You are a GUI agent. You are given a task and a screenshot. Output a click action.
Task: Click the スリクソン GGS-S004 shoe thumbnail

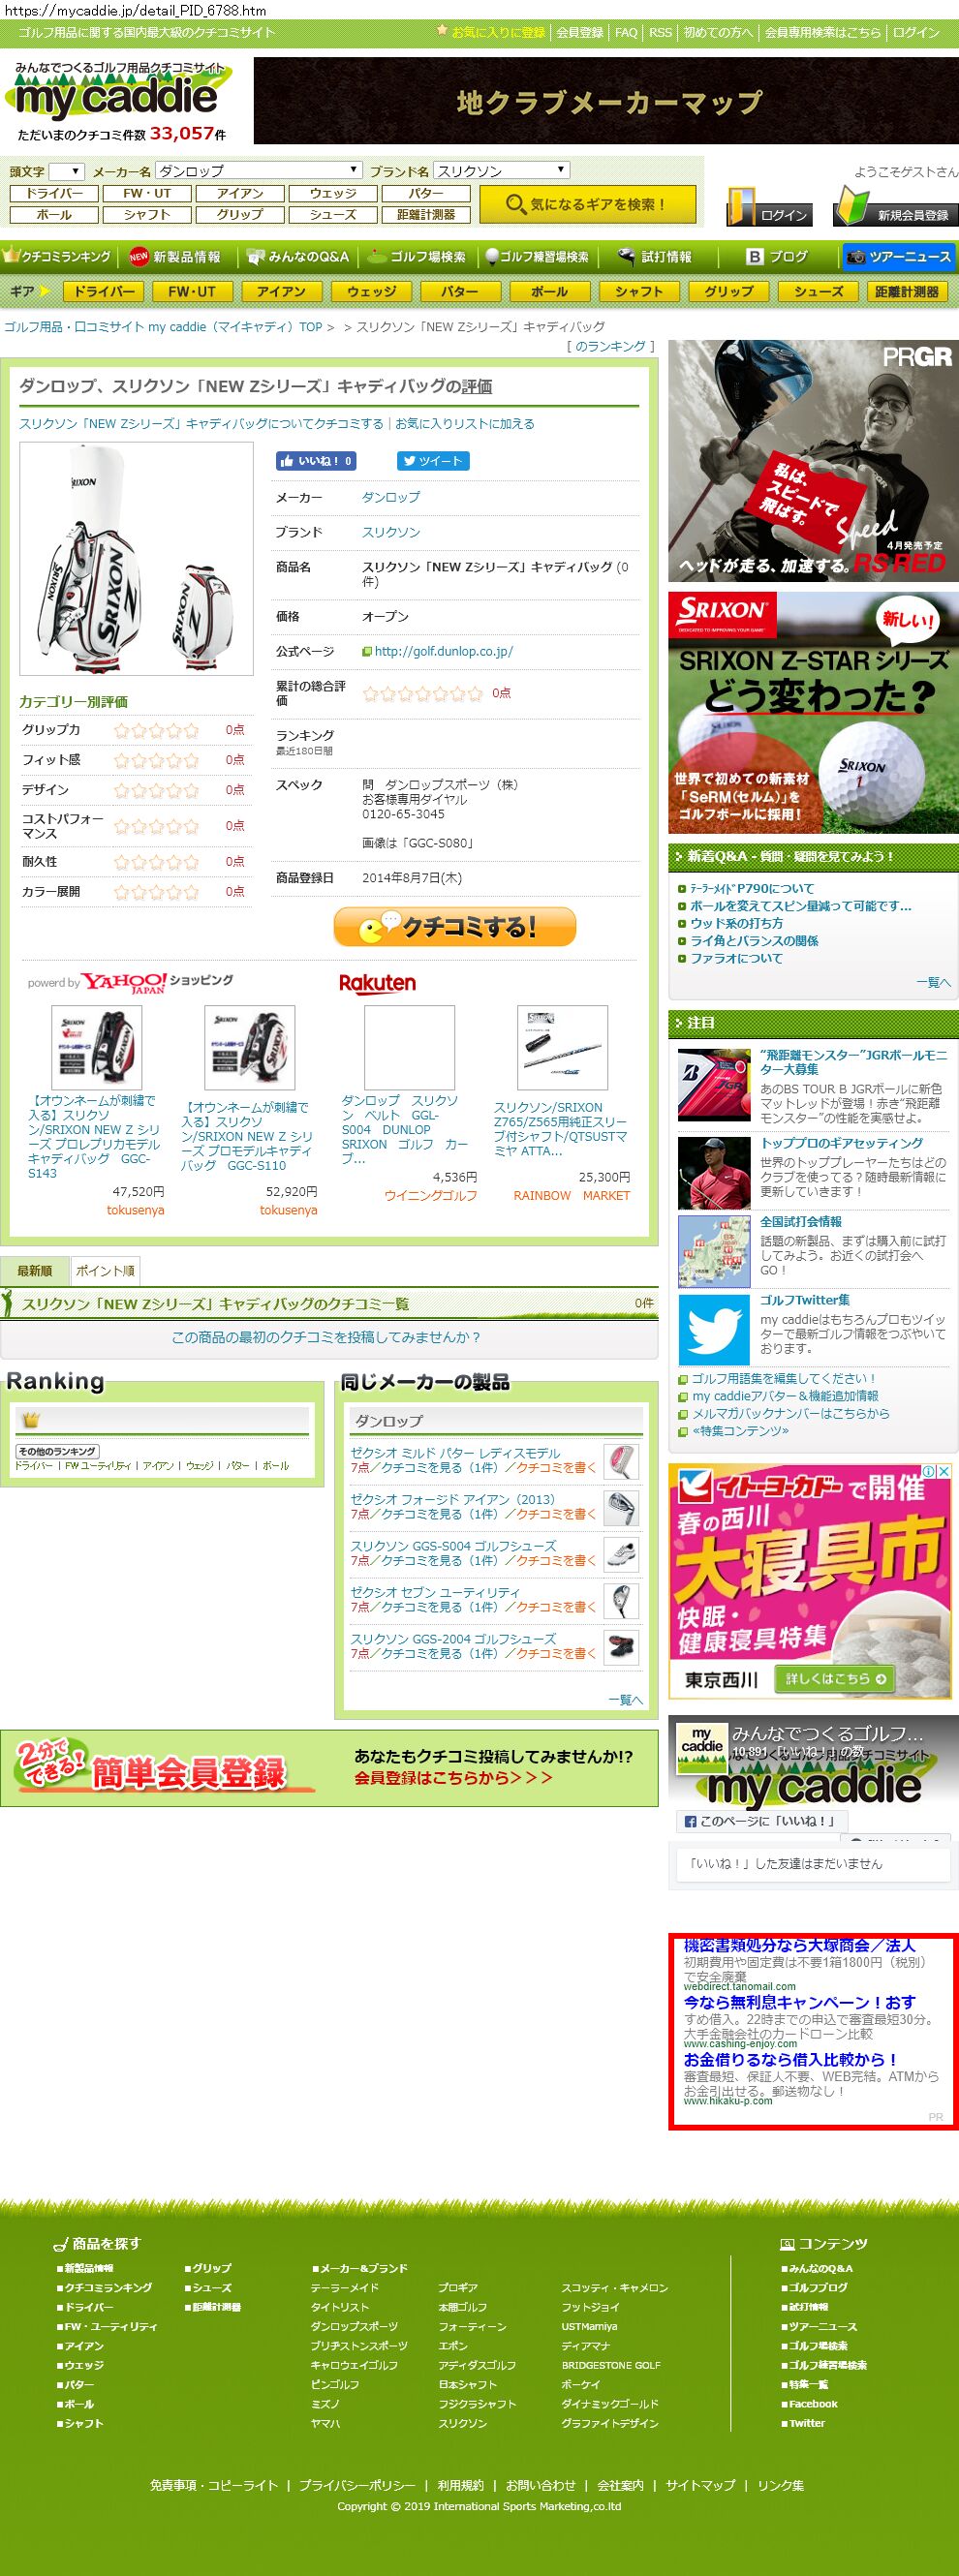click(x=621, y=1553)
